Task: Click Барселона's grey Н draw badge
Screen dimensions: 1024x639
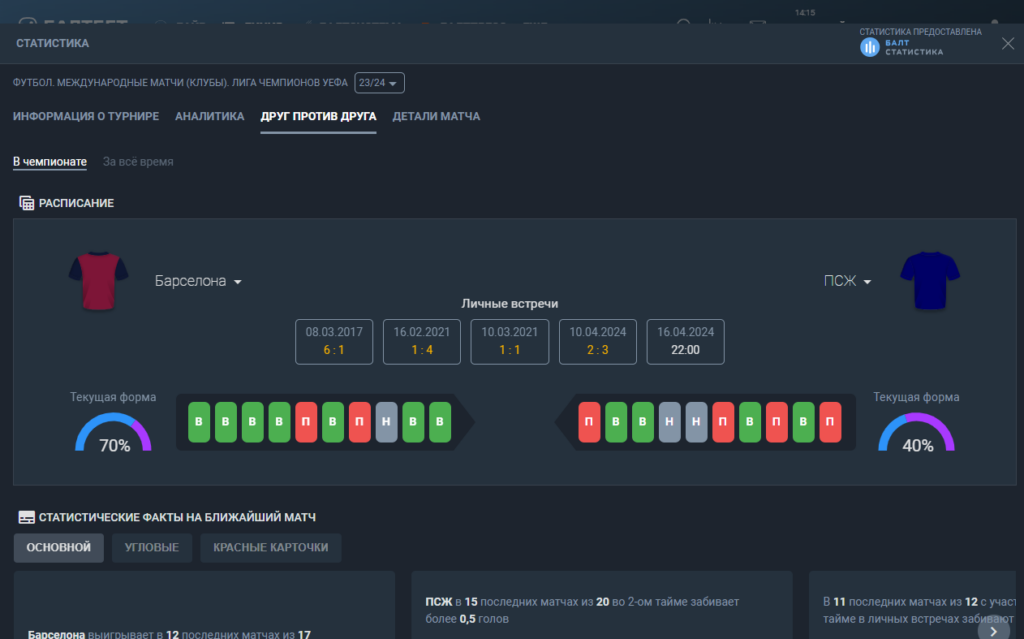Action: (386, 422)
